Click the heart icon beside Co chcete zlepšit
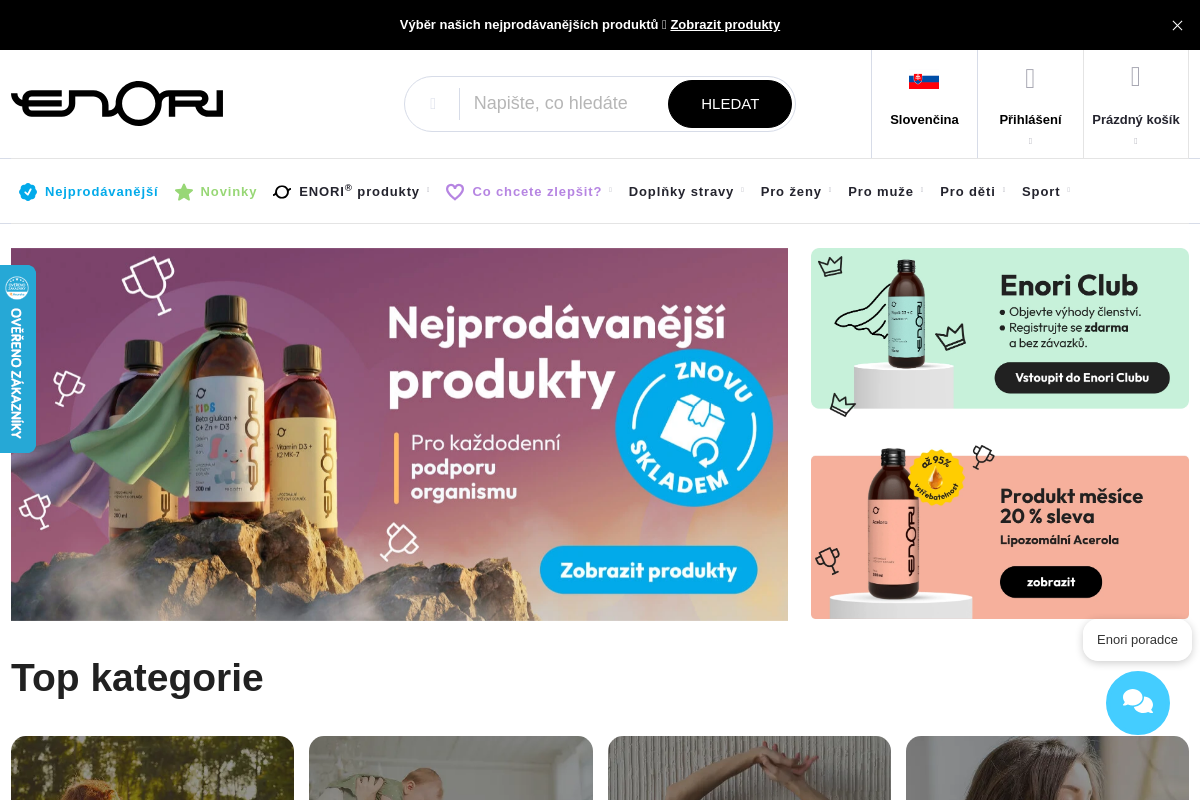1200x800 pixels. point(455,192)
